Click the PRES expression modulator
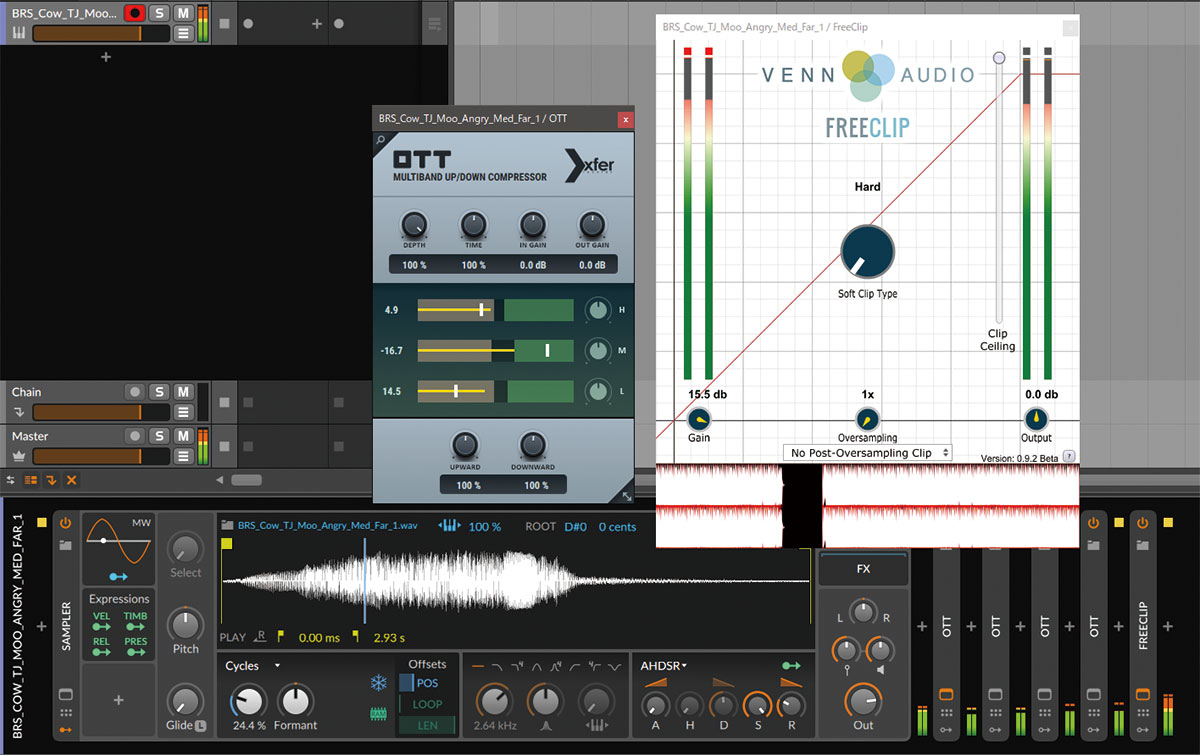This screenshot has height=755, width=1200. [135, 647]
